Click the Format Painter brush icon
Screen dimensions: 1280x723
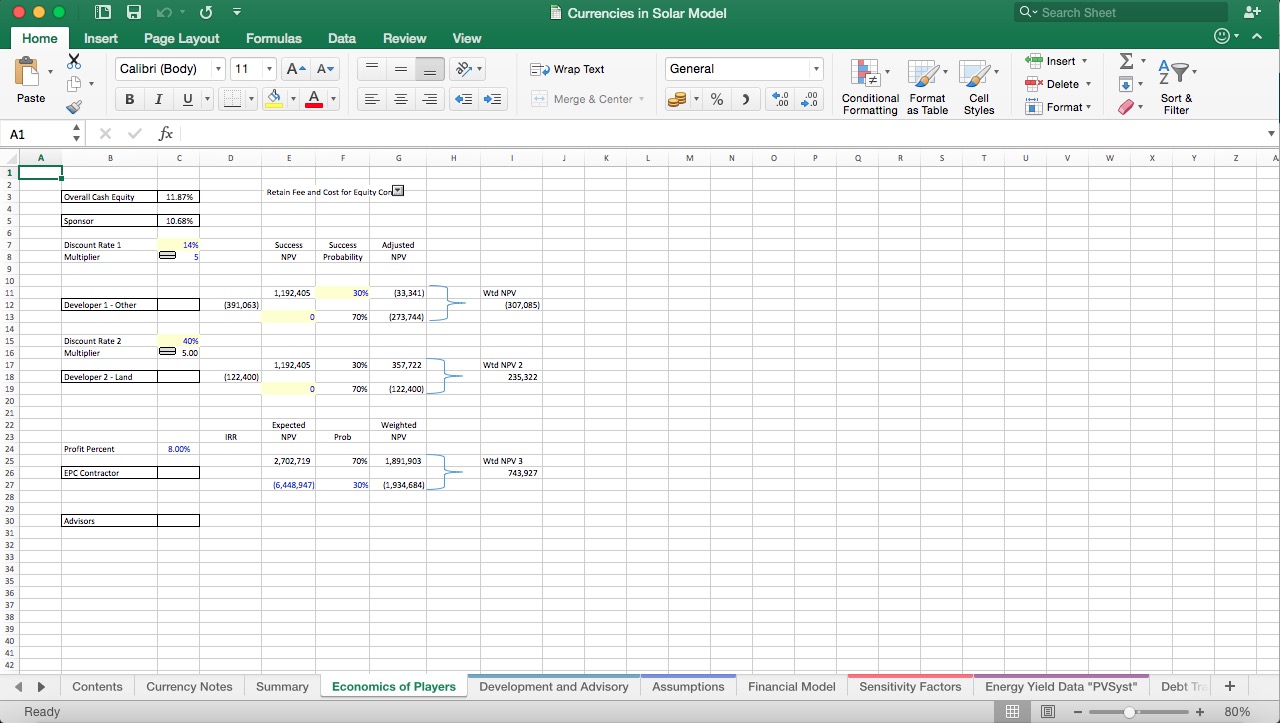(x=74, y=107)
